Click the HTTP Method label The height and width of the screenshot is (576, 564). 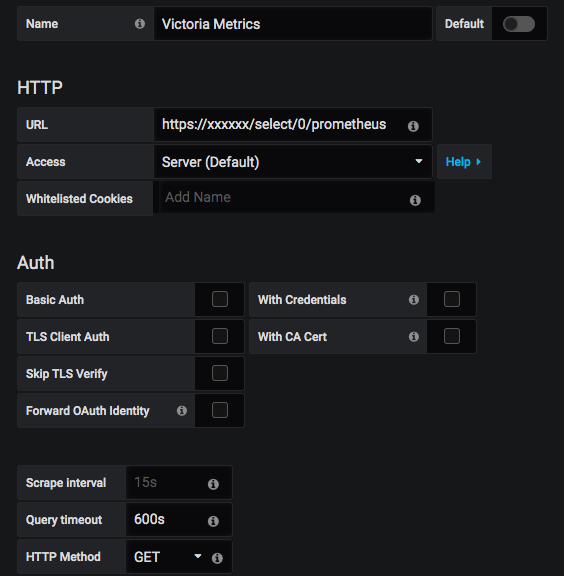coord(63,557)
